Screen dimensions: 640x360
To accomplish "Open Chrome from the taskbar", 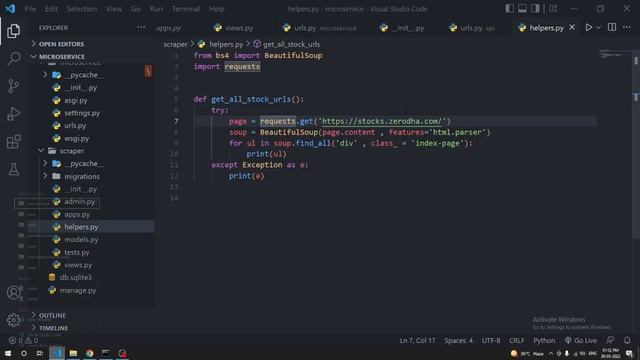I will pos(89,353).
